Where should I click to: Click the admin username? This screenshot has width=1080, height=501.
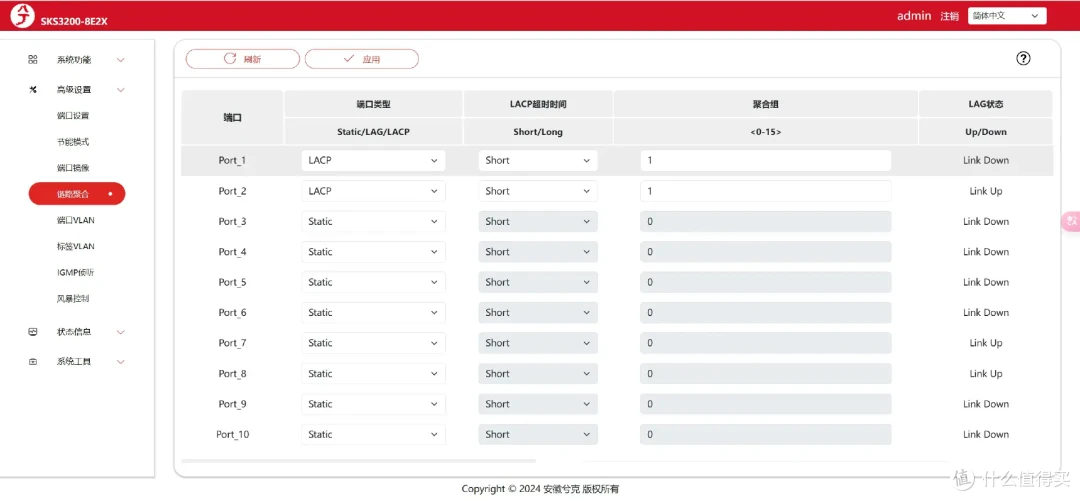914,16
